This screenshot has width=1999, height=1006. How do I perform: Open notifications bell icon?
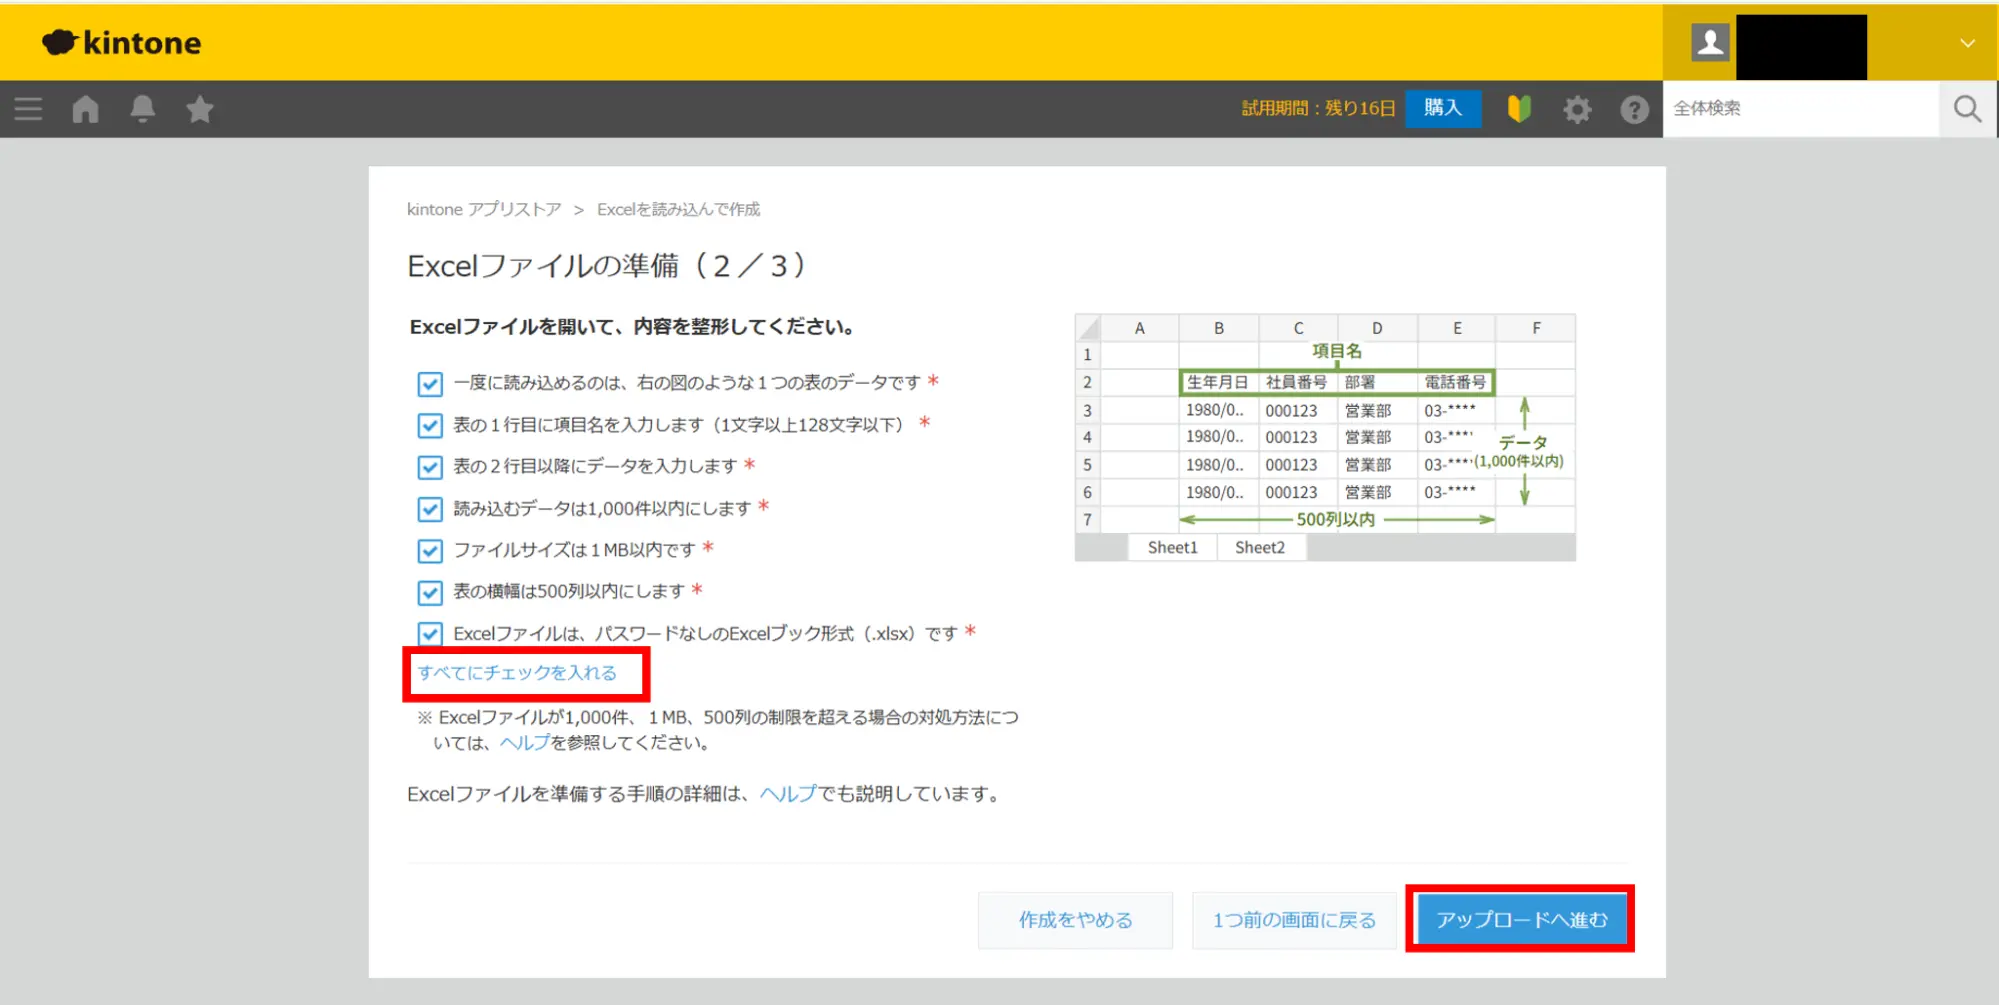(x=143, y=109)
